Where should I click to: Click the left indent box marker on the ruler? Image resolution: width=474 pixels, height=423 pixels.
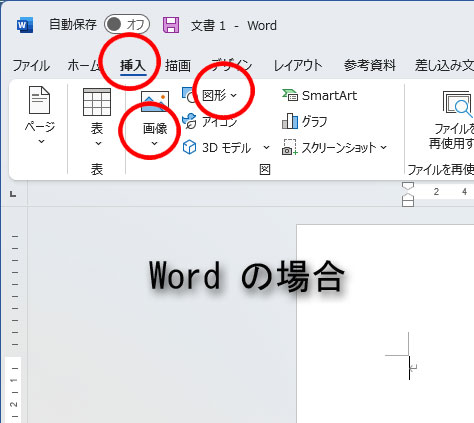408,203
